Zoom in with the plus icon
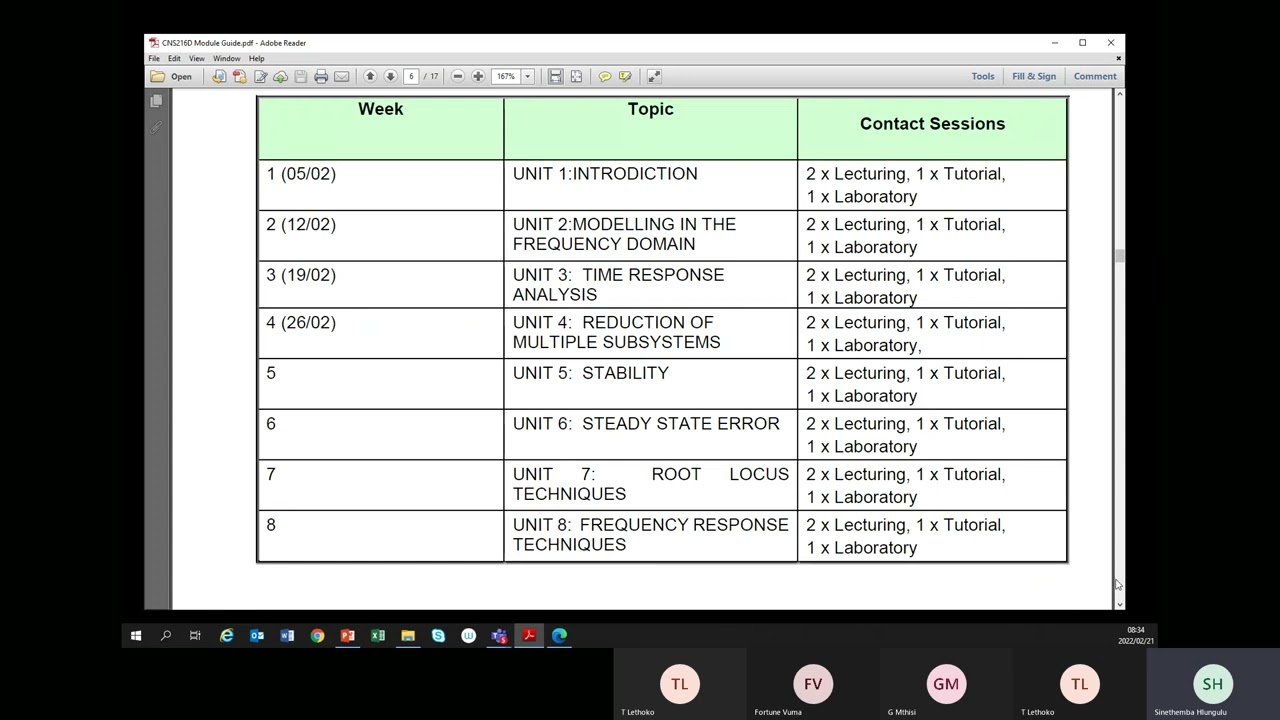1280x720 pixels. click(x=478, y=76)
